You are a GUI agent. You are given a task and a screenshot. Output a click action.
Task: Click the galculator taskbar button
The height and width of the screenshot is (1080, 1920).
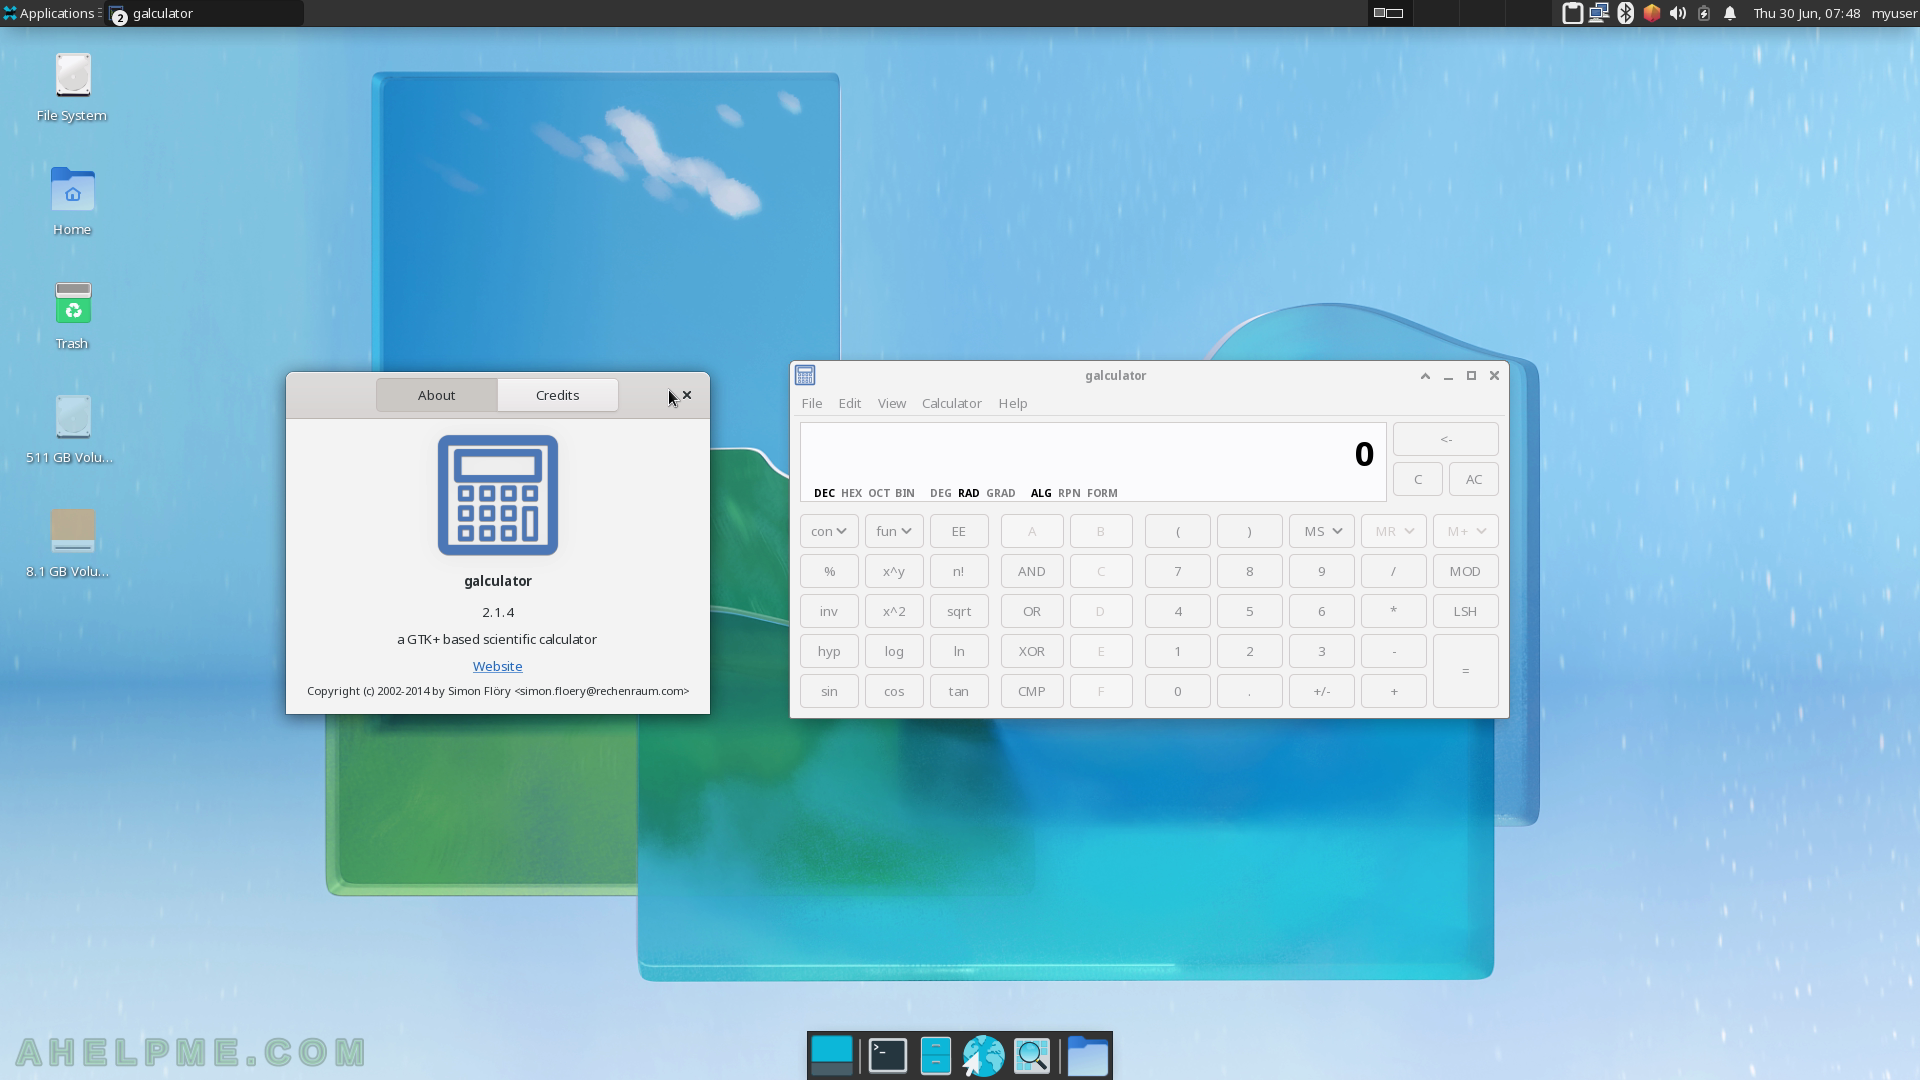pyautogui.click(x=205, y=13)
